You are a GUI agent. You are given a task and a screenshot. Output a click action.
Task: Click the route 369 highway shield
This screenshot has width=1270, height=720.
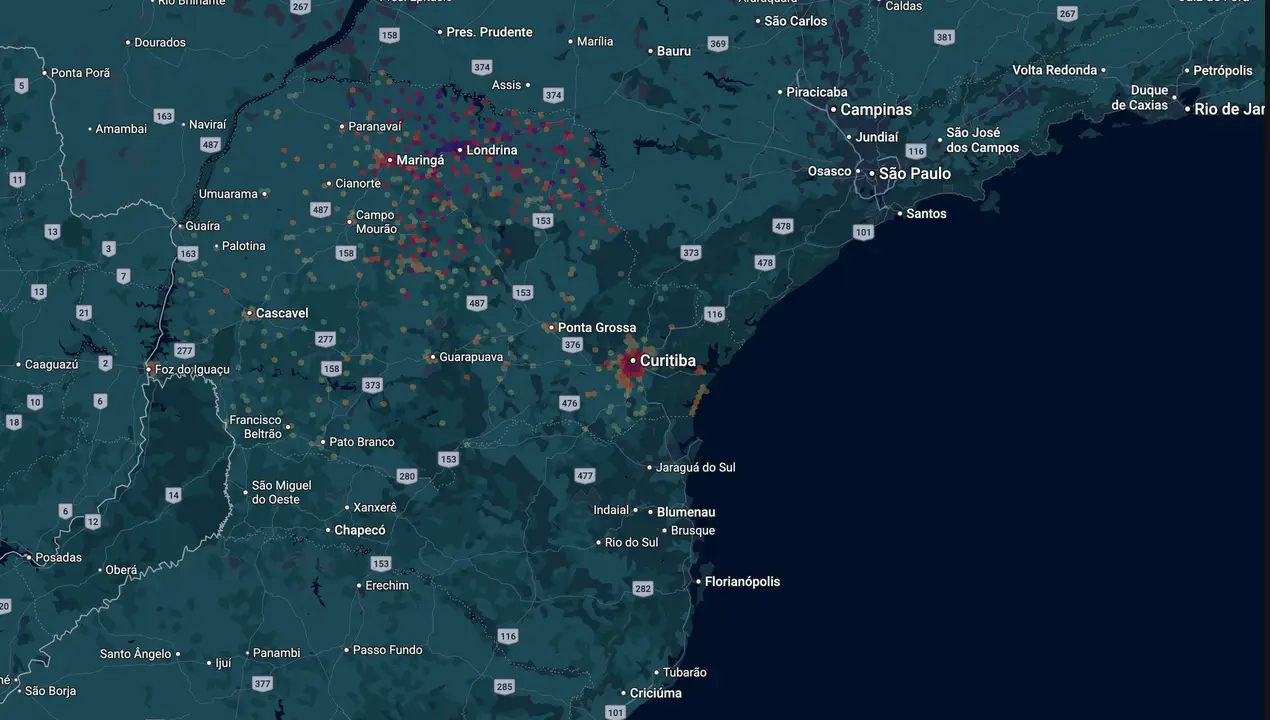[717, 44]
